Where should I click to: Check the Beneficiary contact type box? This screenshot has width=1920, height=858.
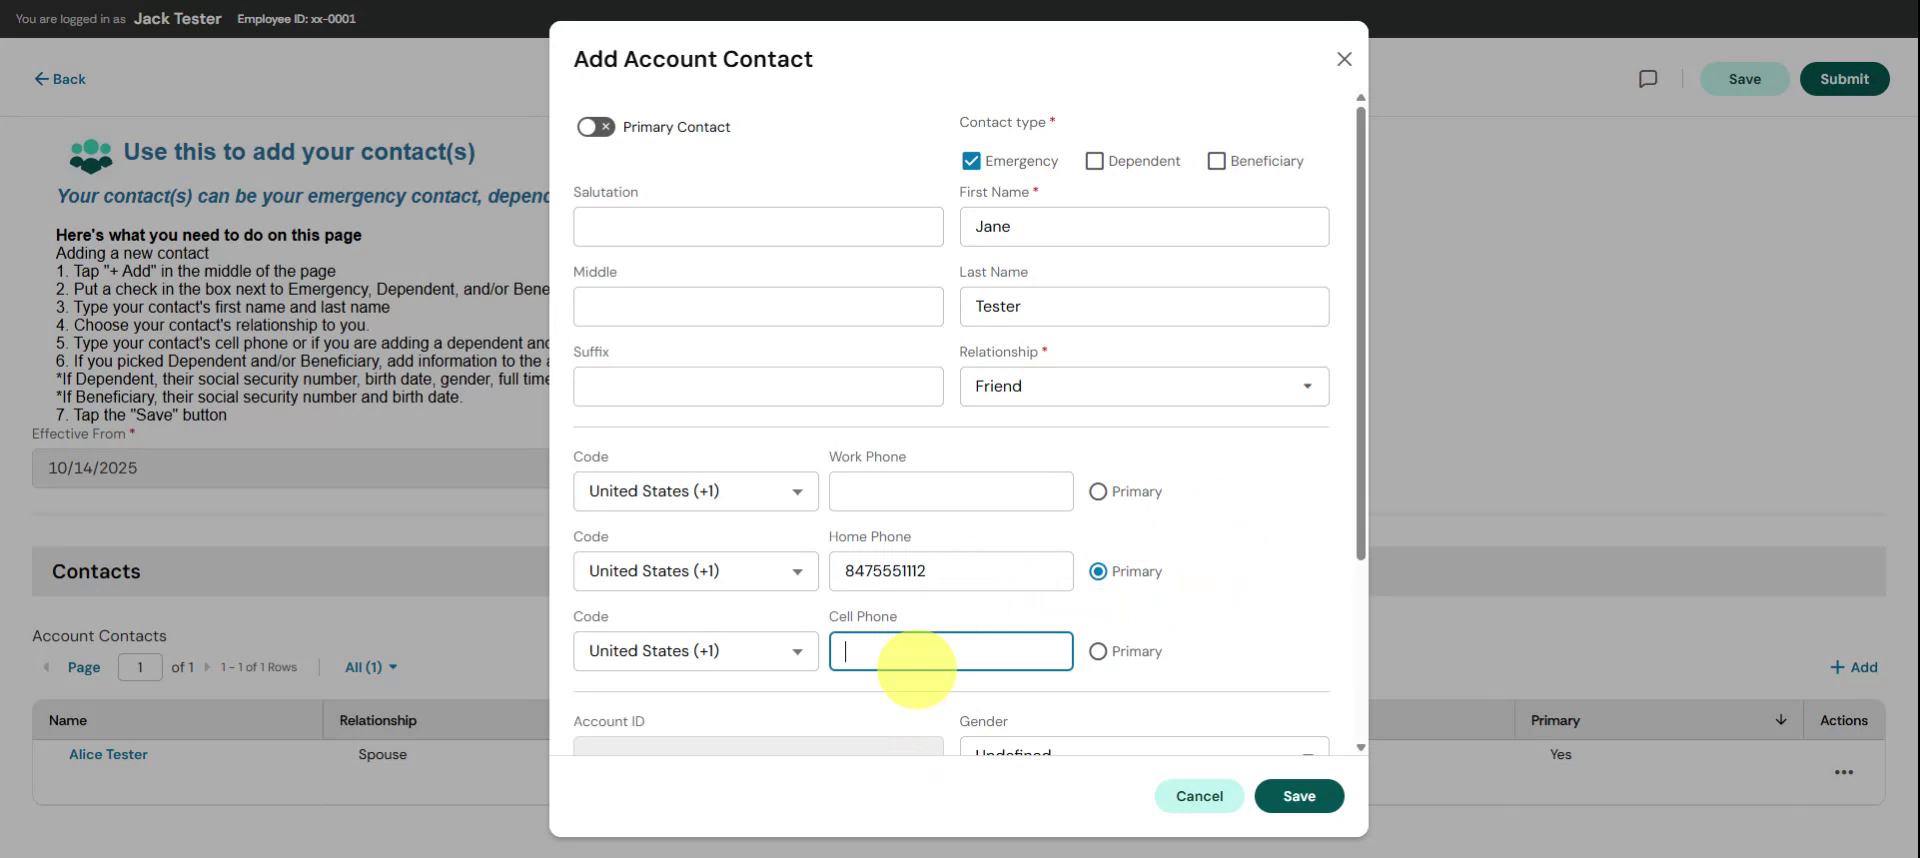click(1216, 161)
